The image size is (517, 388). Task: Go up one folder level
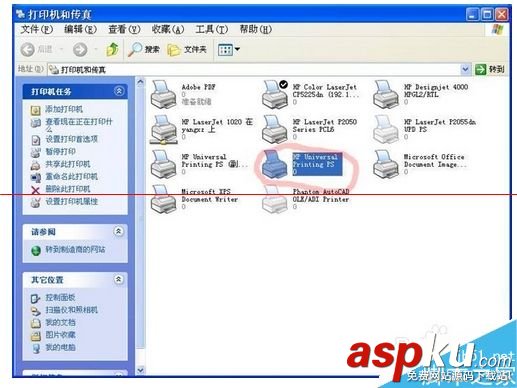pyautogui.click(x=112, y=49)
